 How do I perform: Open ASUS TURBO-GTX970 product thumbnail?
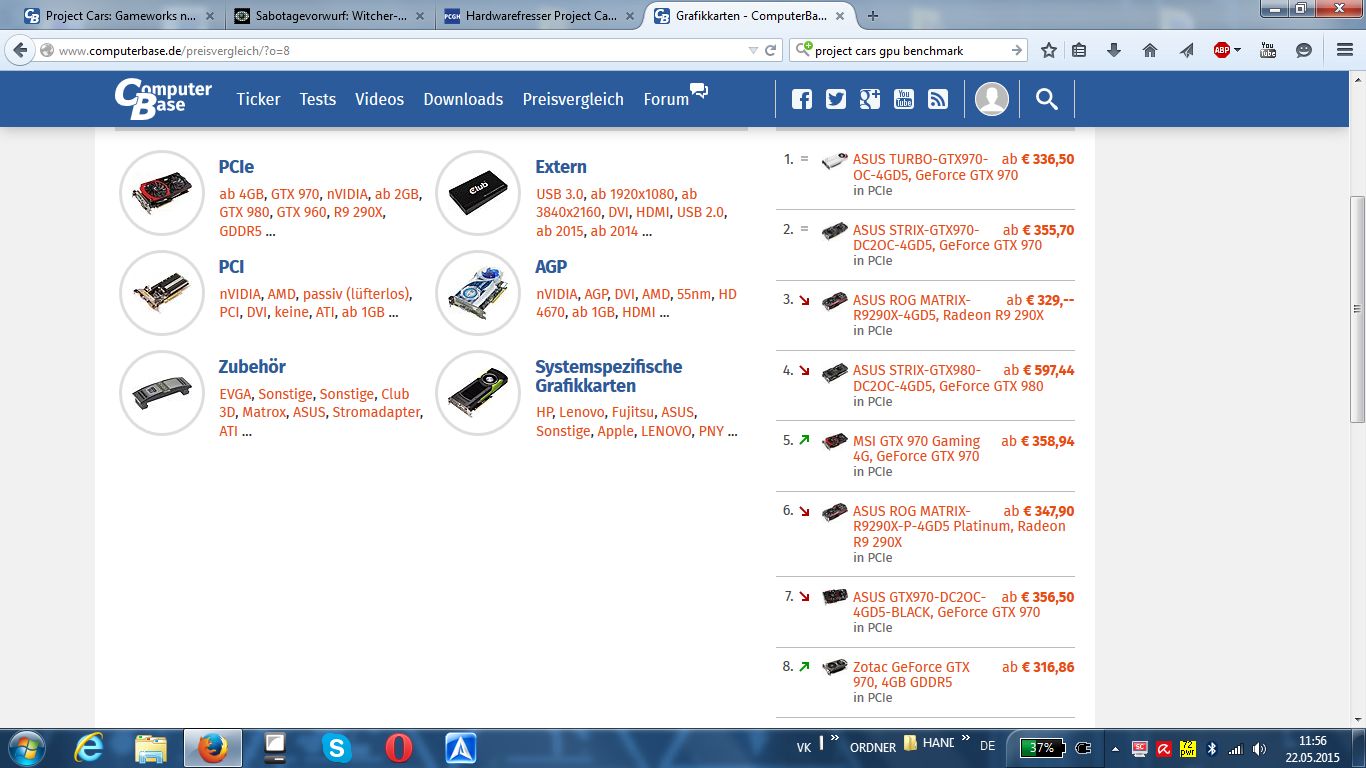click(x=834, y=161)
